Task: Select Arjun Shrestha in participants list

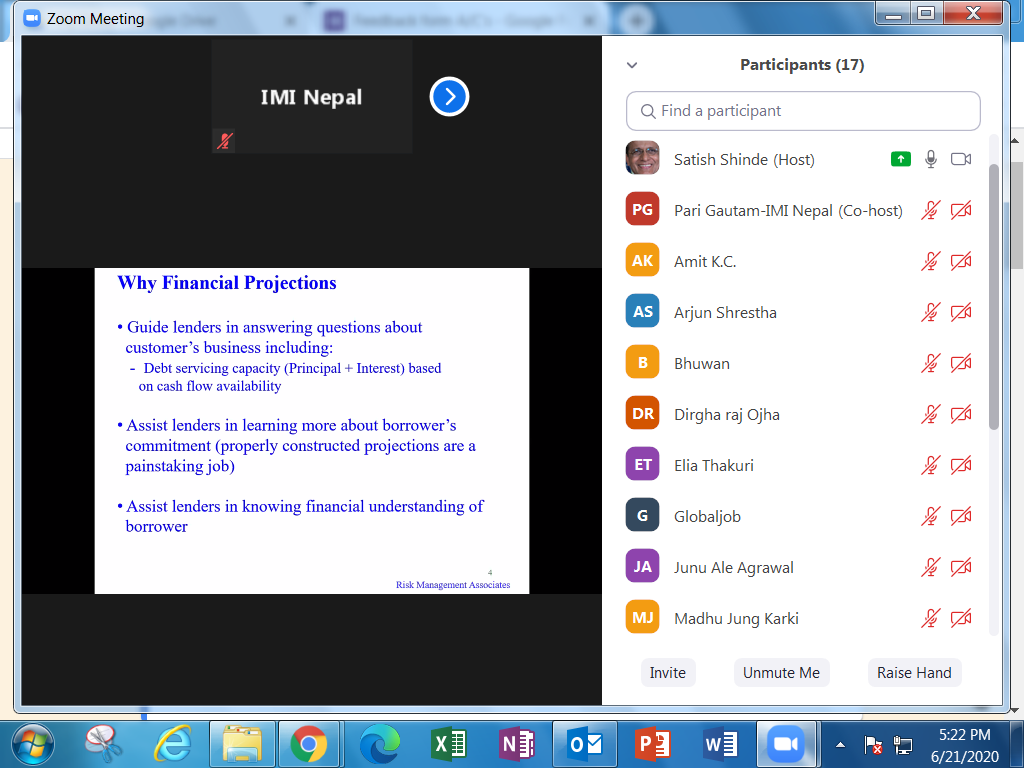Action: tap(725, 312)
